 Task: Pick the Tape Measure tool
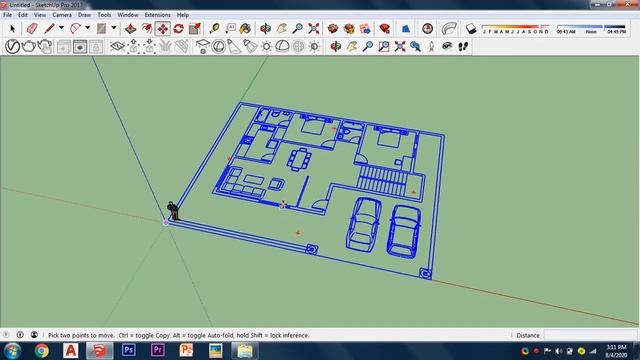pyautogui.click(x=214, y=29)
